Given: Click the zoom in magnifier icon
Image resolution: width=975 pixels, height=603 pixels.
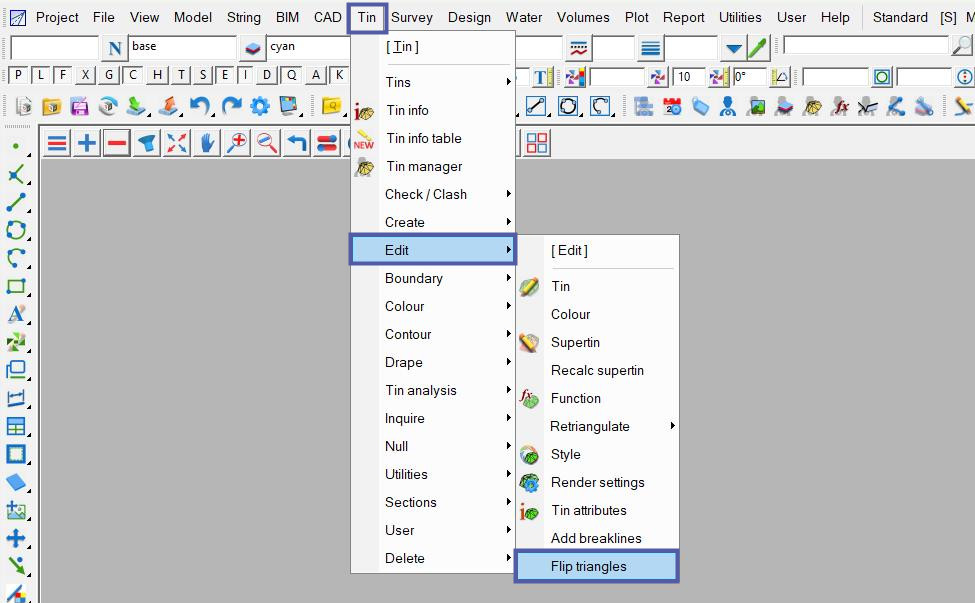Looking at the screenshot, I should point(237,144).
